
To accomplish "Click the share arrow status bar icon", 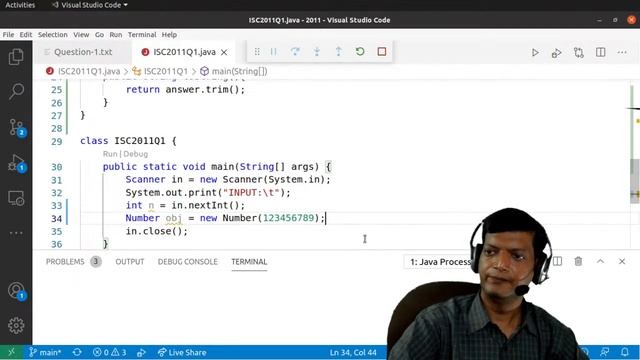I will click(x=141, y=352).
